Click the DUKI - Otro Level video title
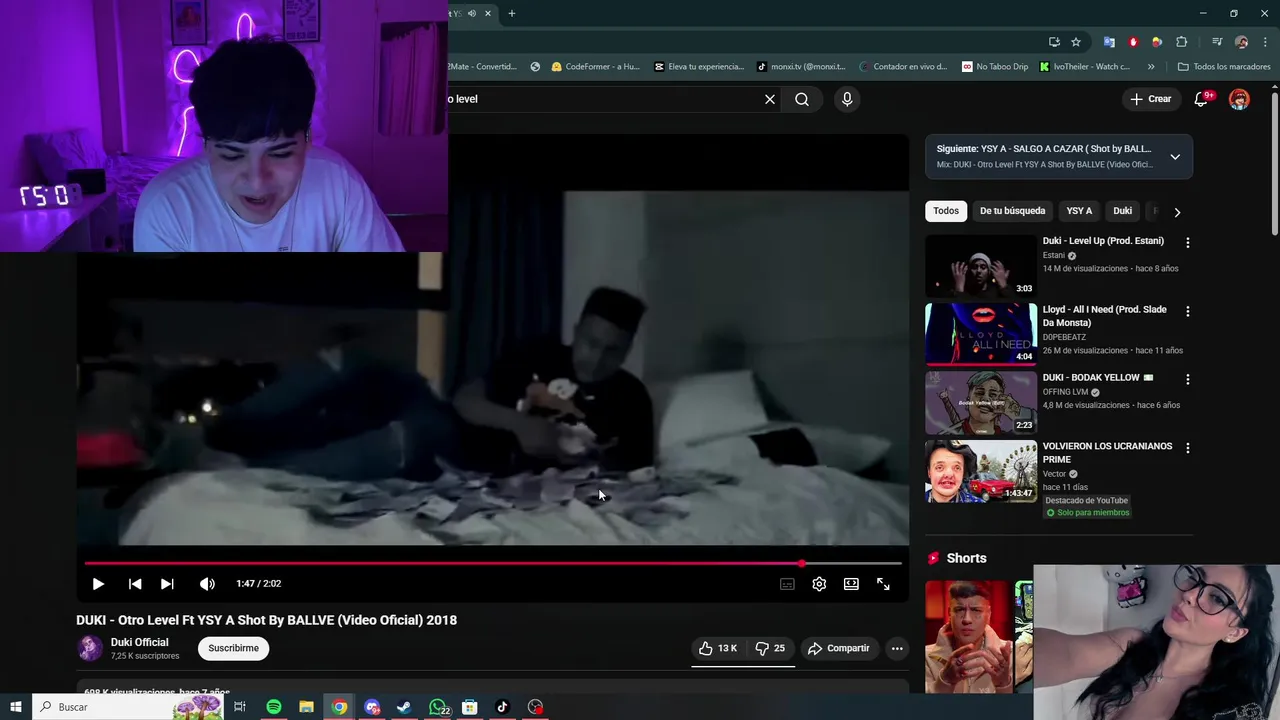Image resolution: width=1280 pixels, height=720 pixels. tap(266, 620)
